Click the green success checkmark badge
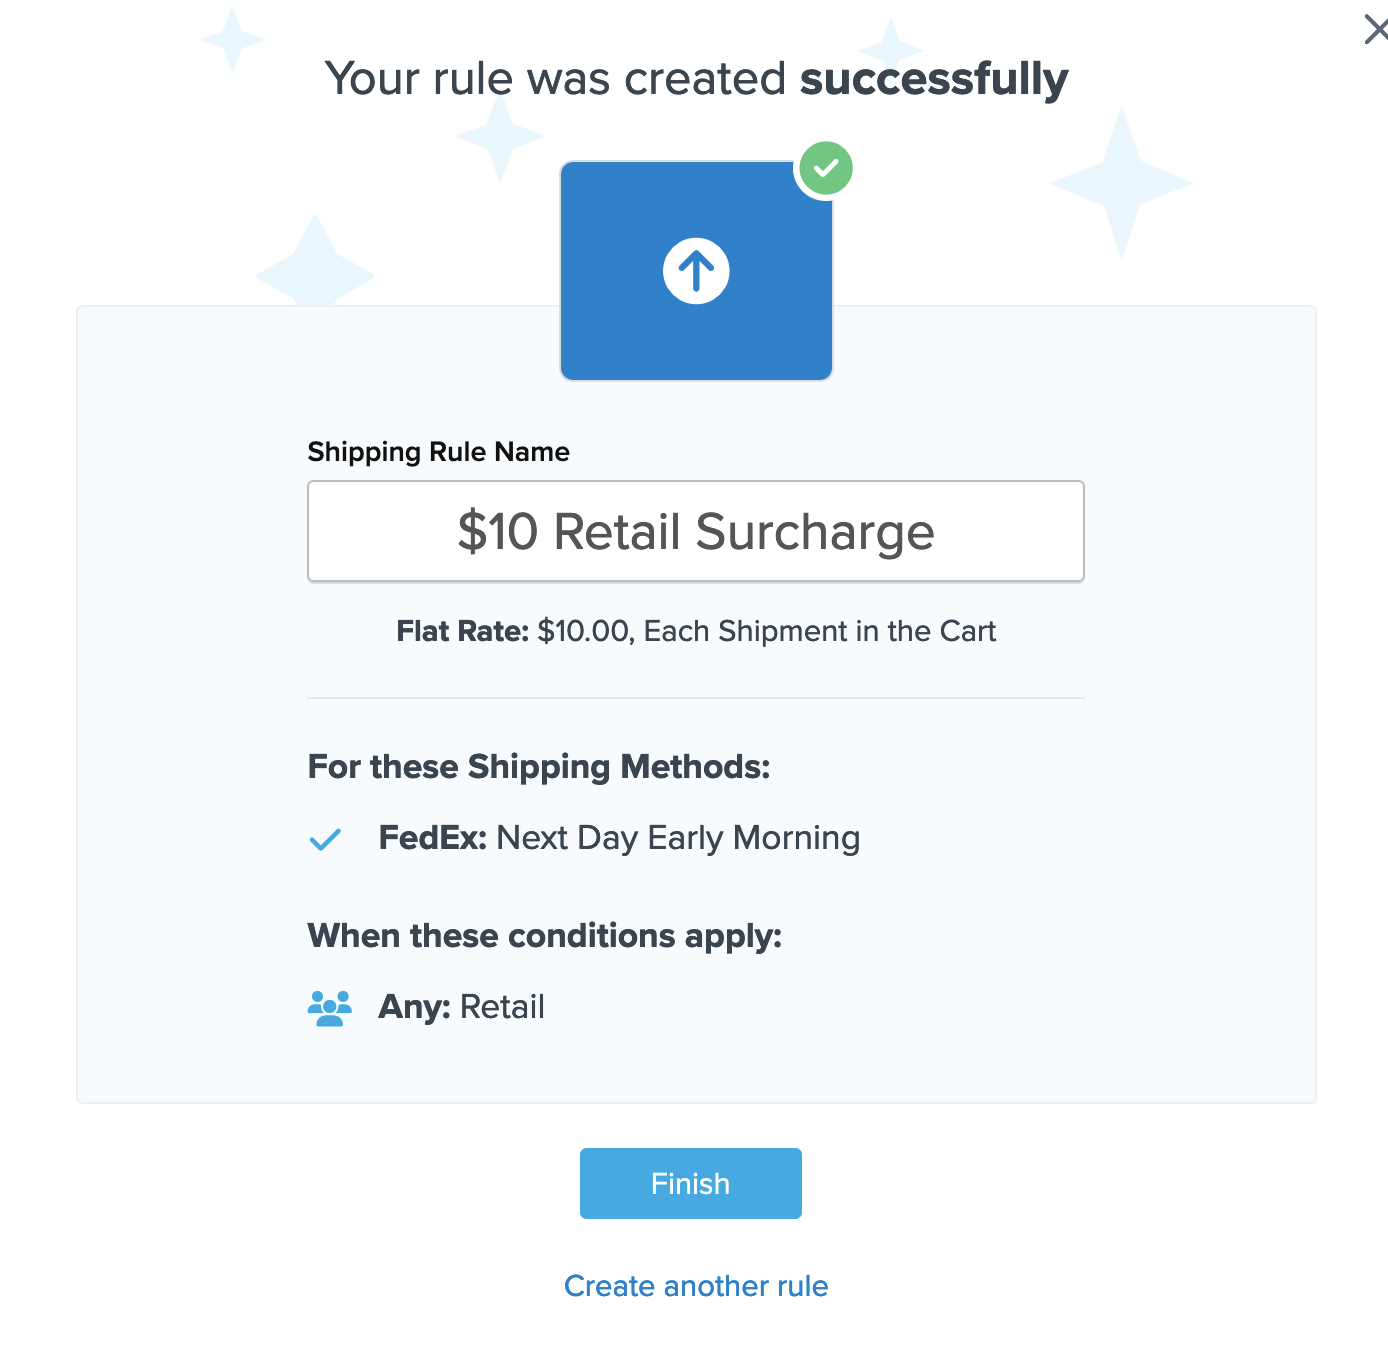The image size is (1388, 1348). tap(826, 168)
